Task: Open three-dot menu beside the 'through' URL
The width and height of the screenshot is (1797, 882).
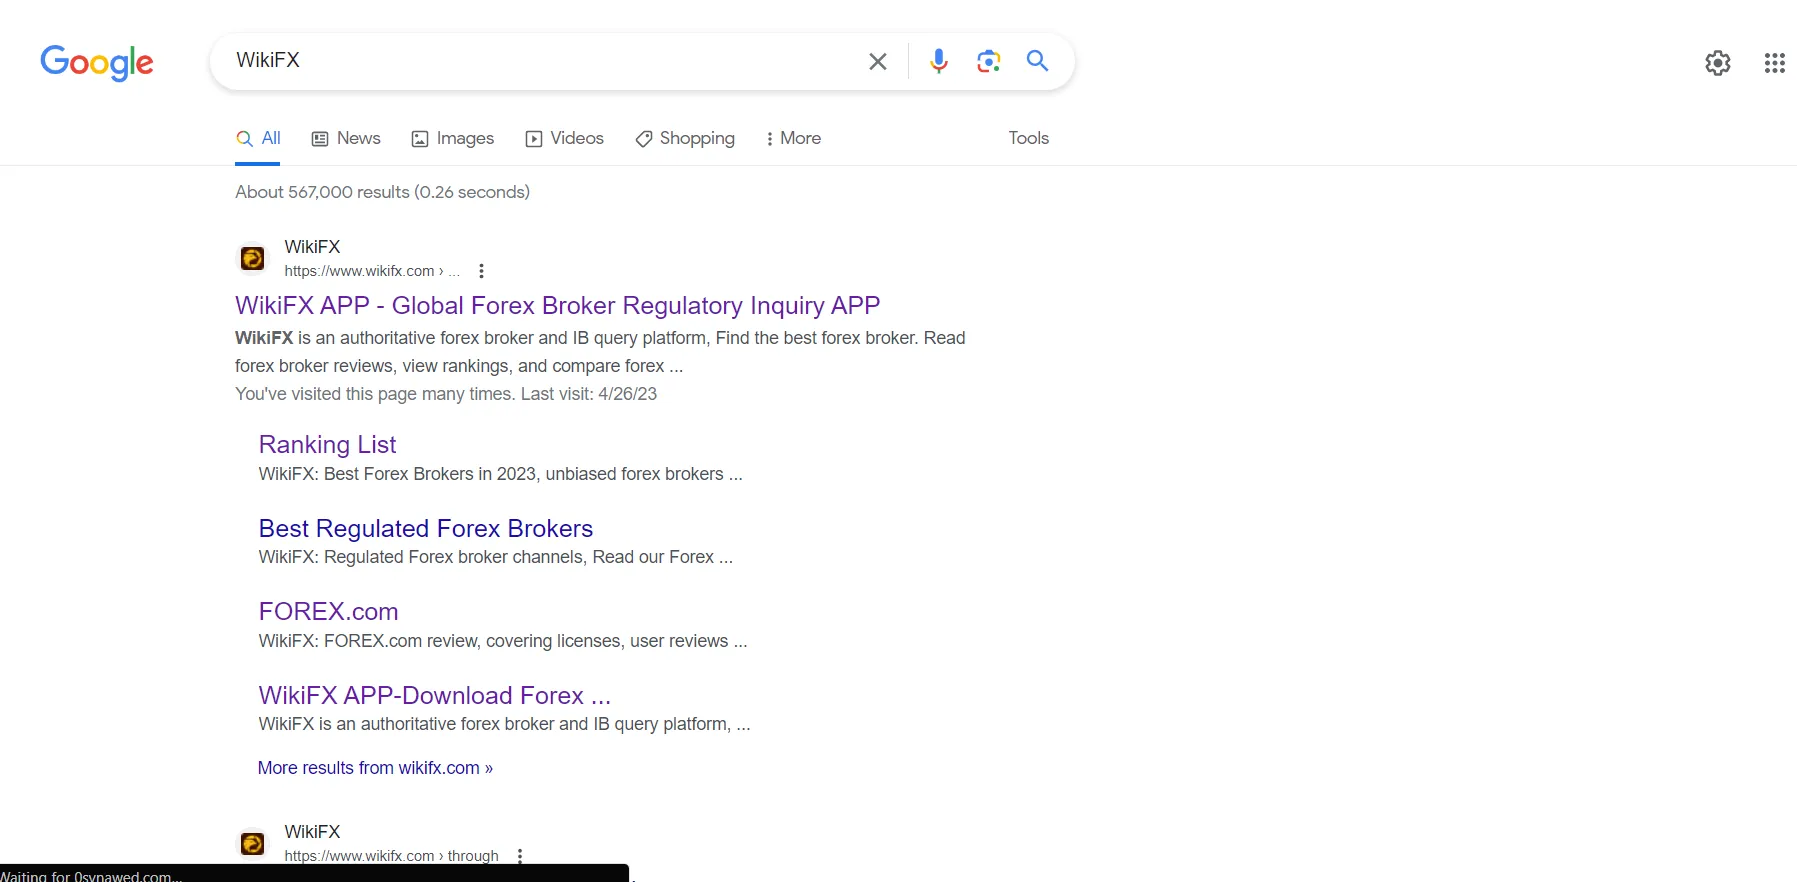Action: 520,856
